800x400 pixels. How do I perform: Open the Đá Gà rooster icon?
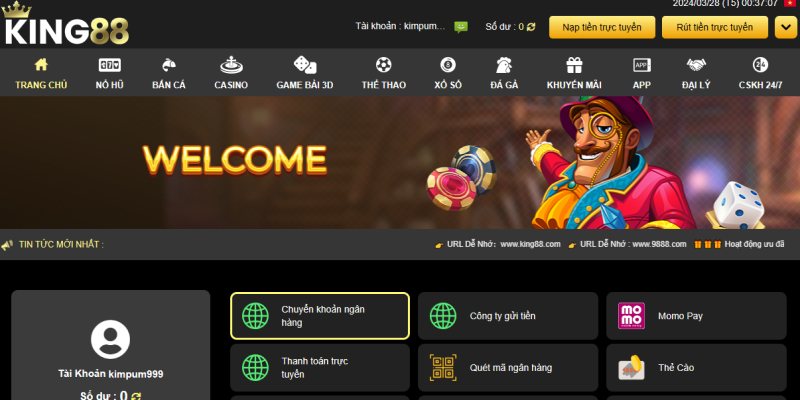point(504,65)
